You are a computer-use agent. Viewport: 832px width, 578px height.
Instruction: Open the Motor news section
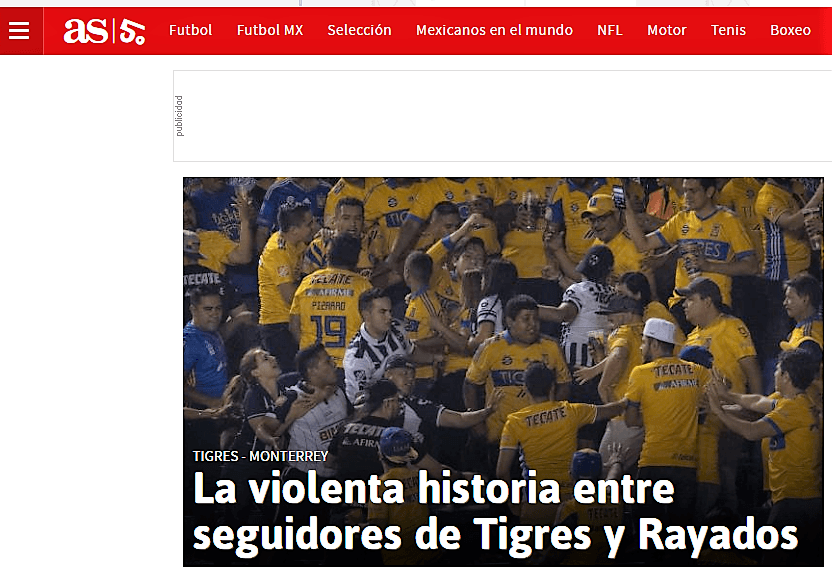[667, 30]
